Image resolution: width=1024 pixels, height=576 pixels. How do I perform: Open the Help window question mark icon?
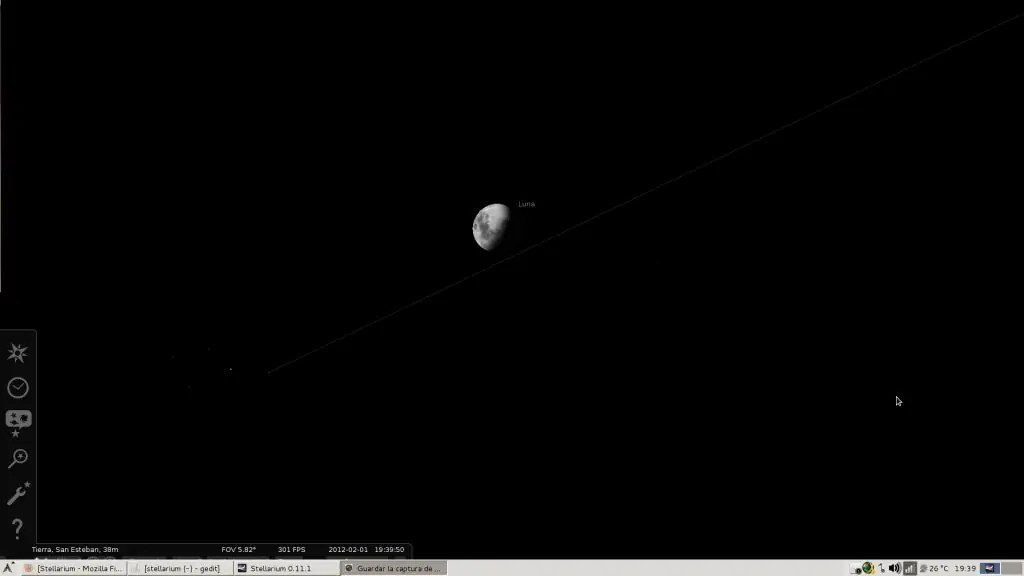coord(18,528)
